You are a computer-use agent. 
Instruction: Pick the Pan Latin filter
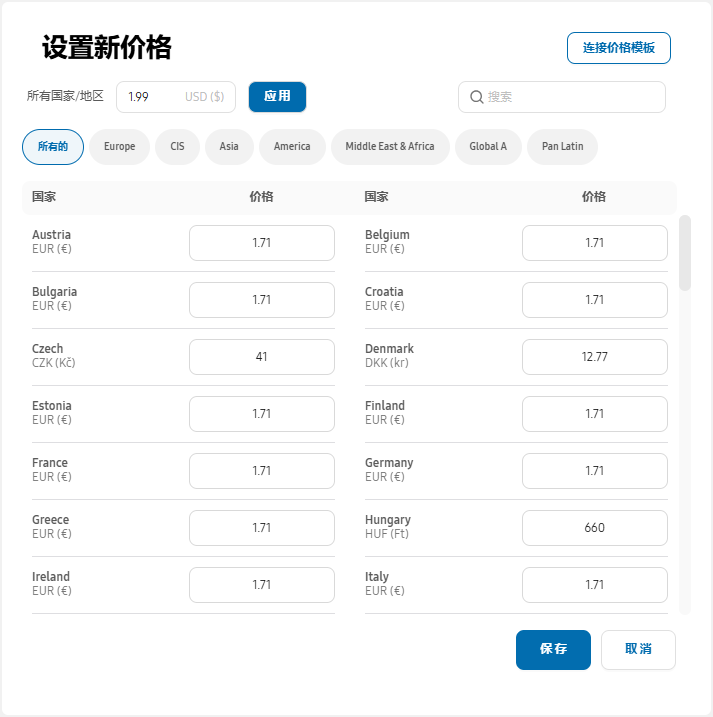(x=562, y=147)
